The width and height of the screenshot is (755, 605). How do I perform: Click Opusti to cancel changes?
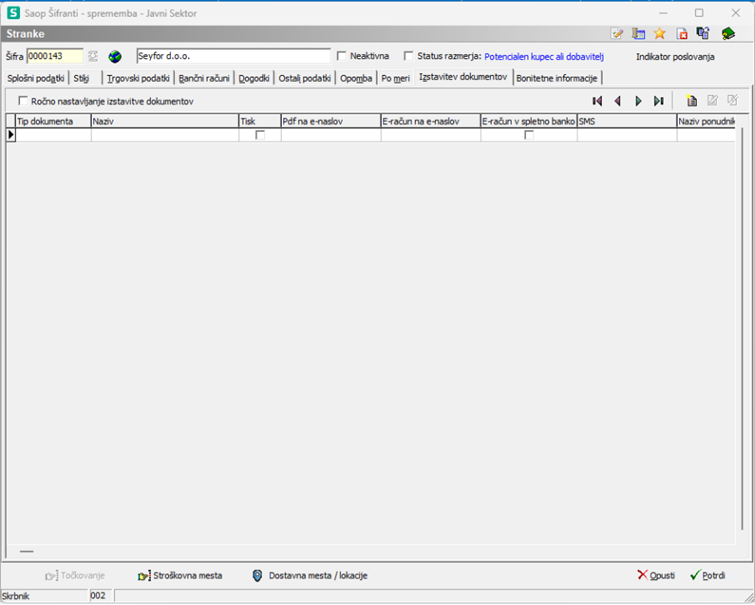(656, 576)
